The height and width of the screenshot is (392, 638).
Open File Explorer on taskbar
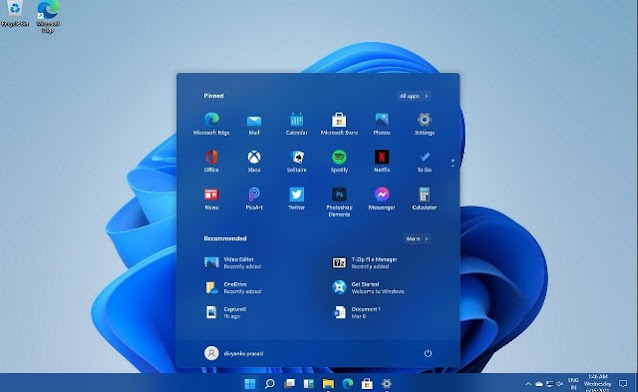click(x=328, y=383)
